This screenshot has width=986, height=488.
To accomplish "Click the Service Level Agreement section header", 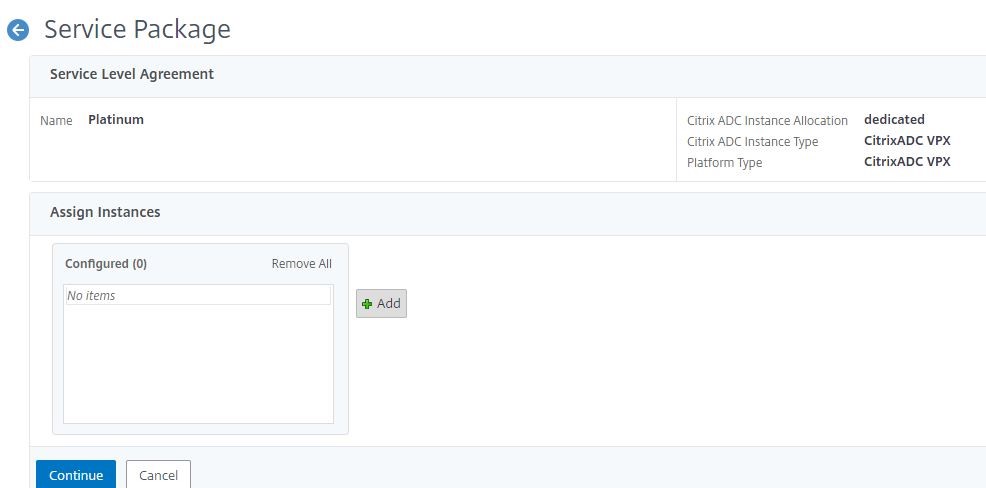I will click(132, 74).
